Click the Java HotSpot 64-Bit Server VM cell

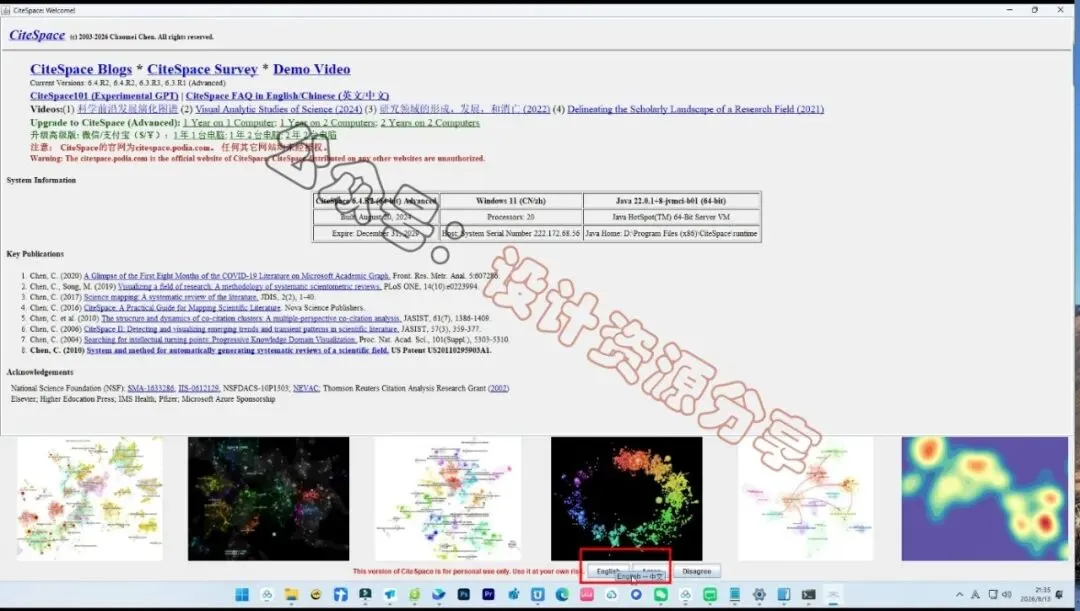pyautogui.click(x=672, y=217)
